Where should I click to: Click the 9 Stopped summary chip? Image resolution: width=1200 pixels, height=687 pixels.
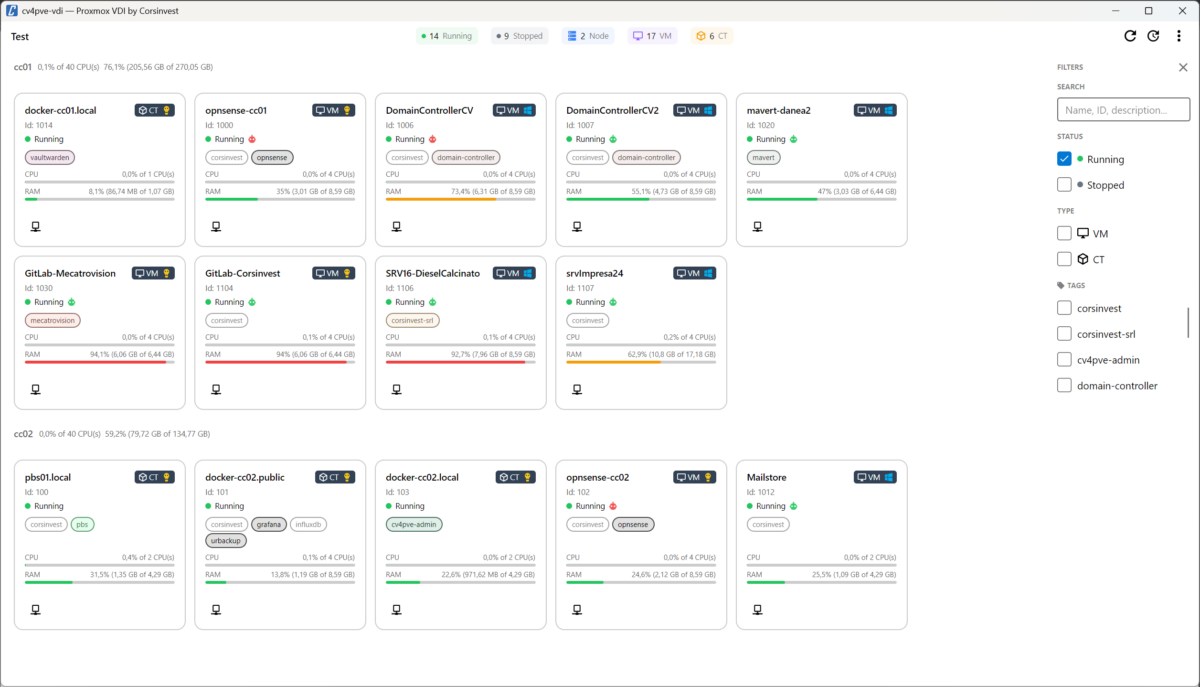click(520, 36)
